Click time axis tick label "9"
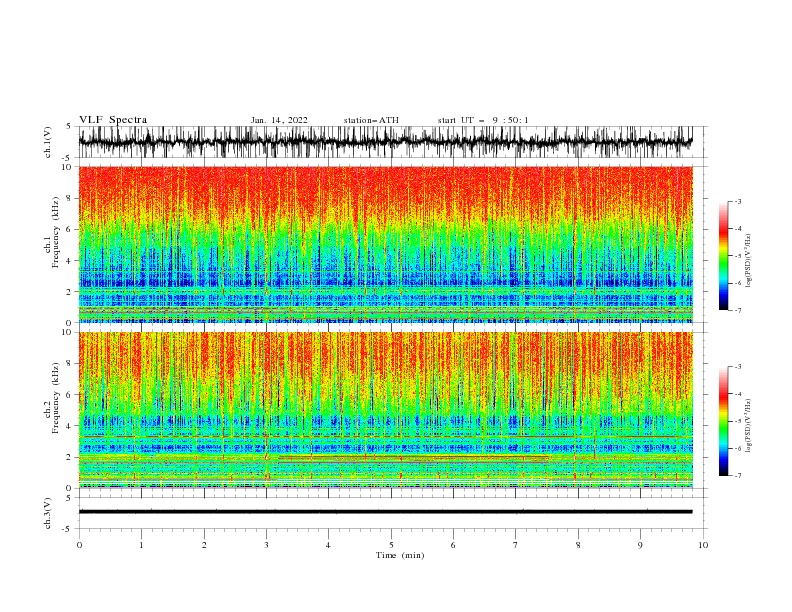792x612 pixels. tap(640, 545)
